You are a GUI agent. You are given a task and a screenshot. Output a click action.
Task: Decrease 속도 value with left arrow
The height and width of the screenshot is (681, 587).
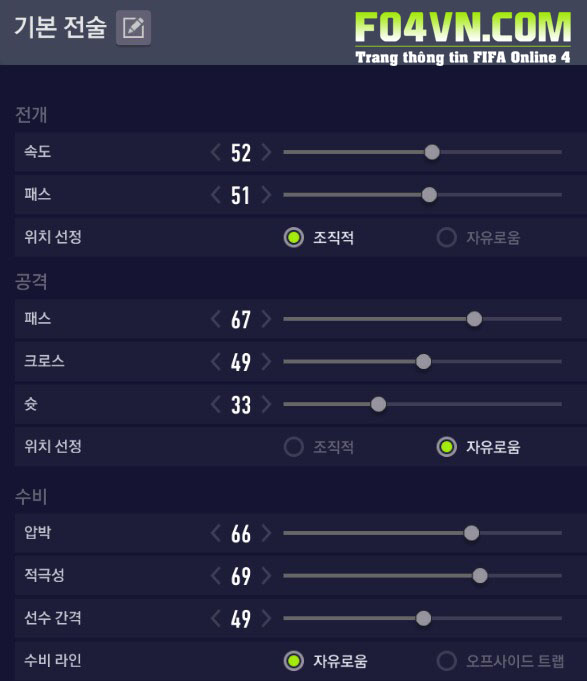pyautogui.click(x=216, y=152)
